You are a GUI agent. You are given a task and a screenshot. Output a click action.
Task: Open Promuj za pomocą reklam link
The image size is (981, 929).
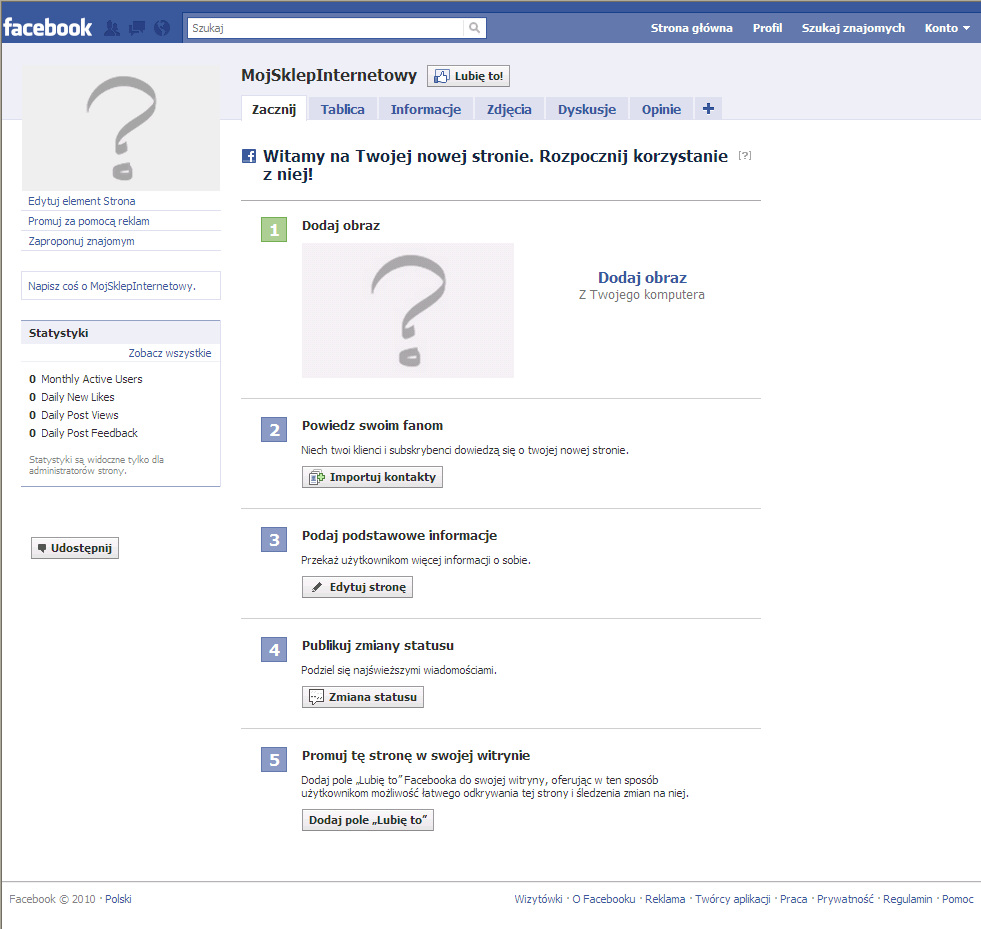tap(89, 221)
